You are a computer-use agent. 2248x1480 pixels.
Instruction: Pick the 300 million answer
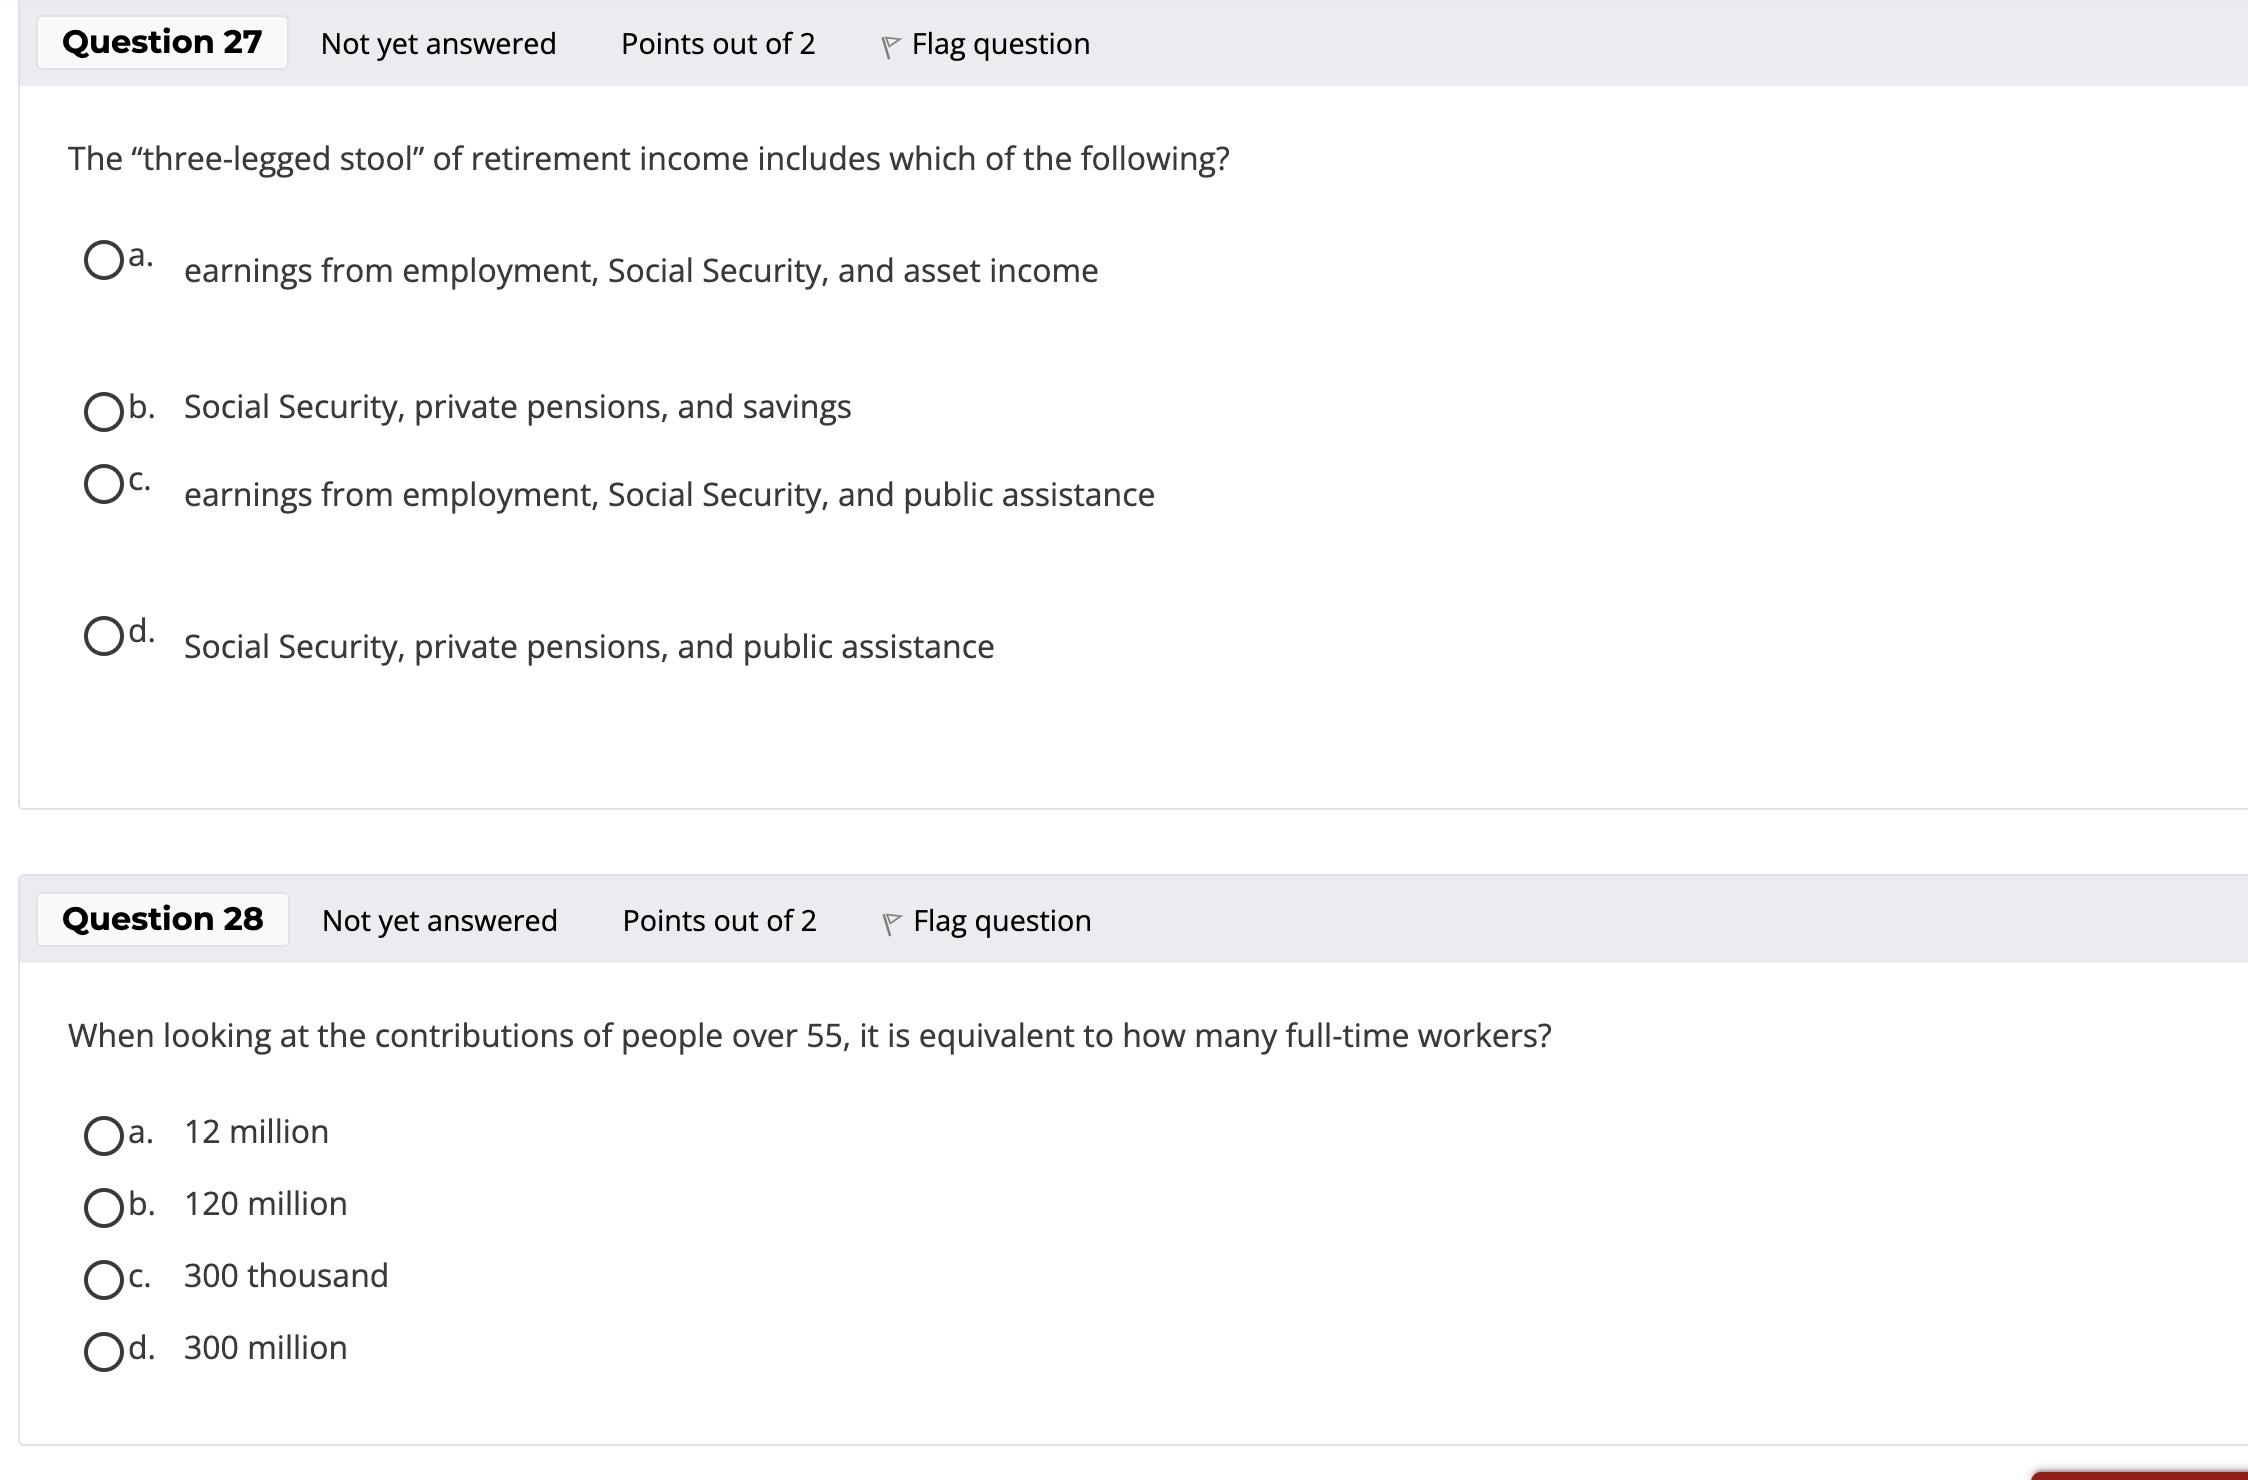coord(104,1352)
